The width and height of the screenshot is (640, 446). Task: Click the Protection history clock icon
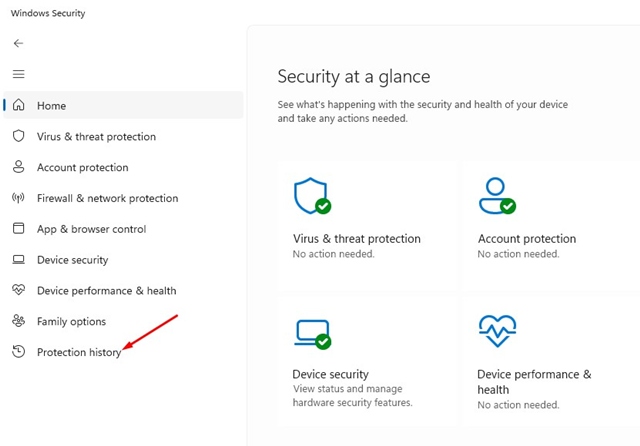click(x=18, y=352)
